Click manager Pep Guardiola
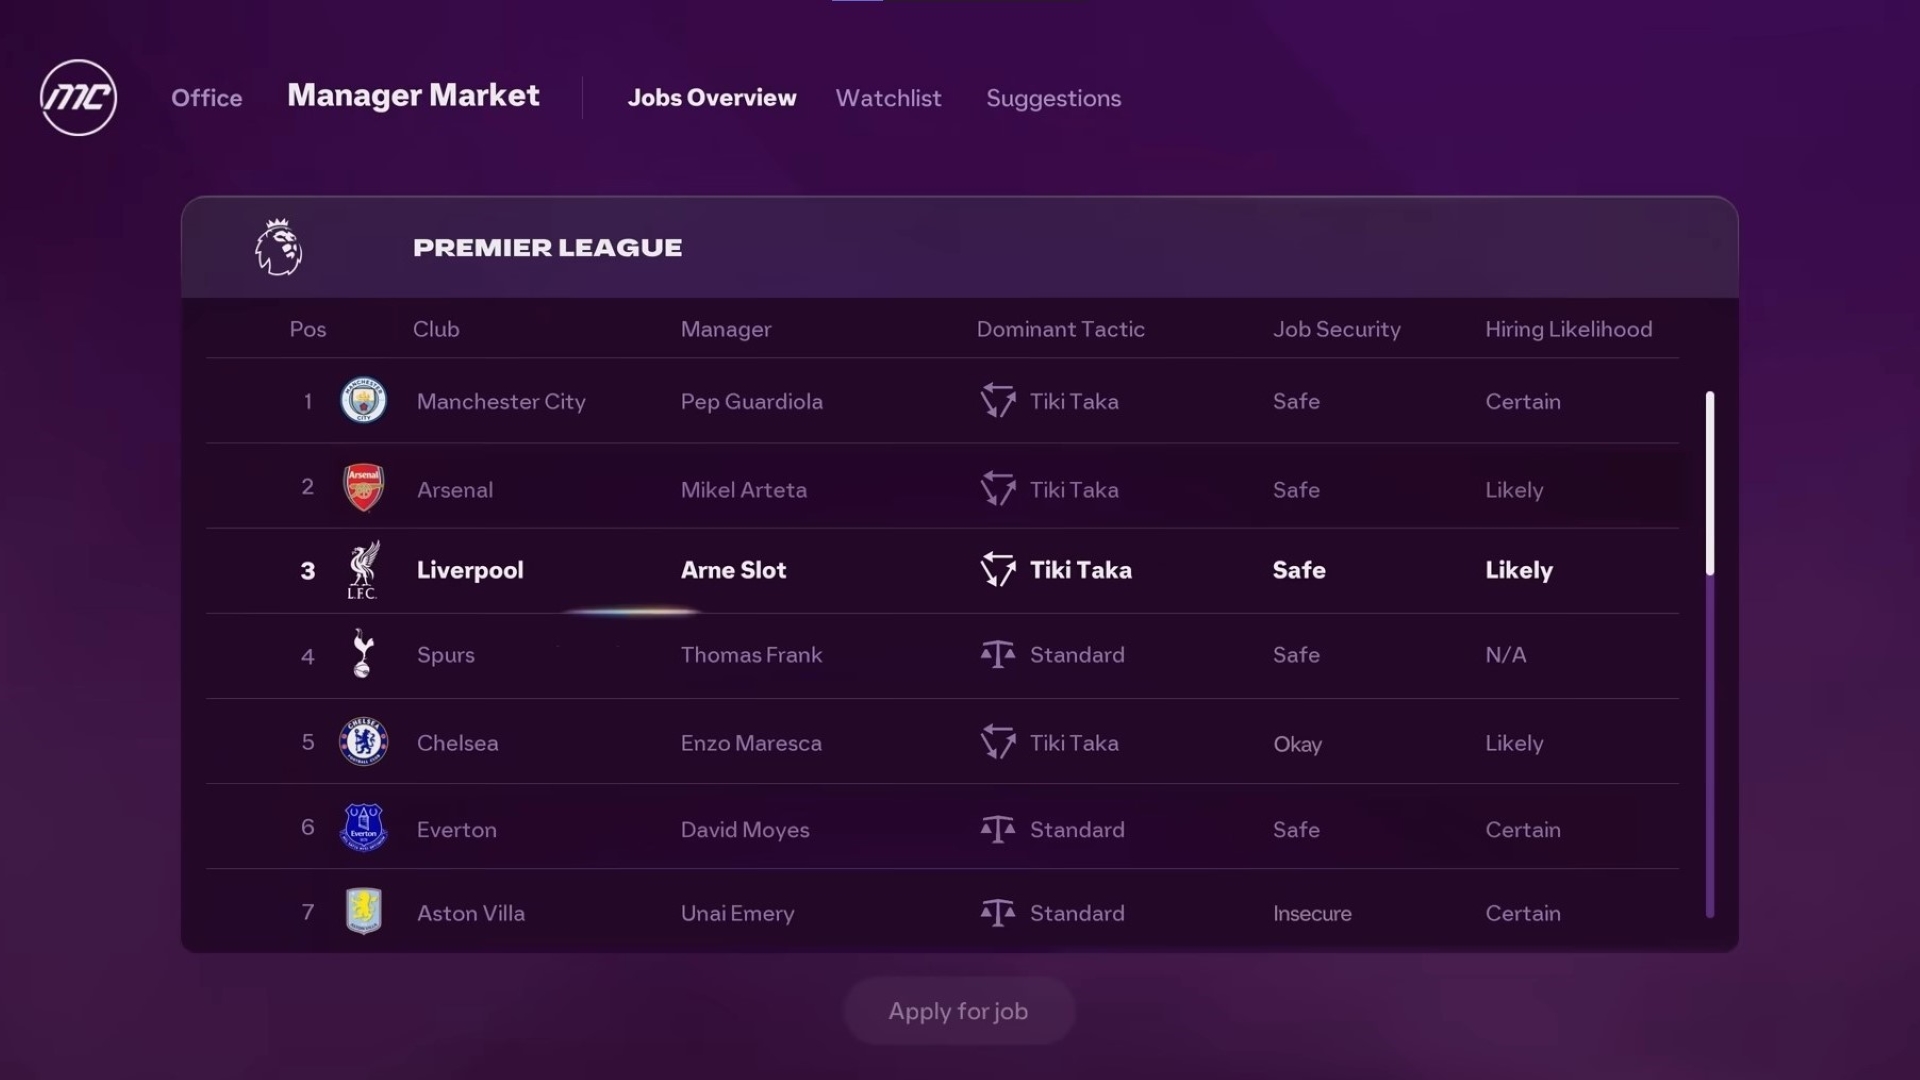Image resolution: width=1920 pixels, height=1080 pixels. point(751,402)
